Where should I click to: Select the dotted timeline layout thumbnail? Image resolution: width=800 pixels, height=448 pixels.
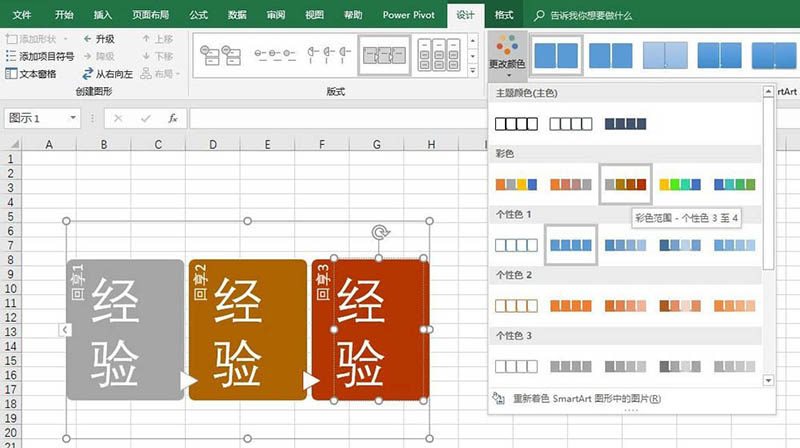click(274, 55)
